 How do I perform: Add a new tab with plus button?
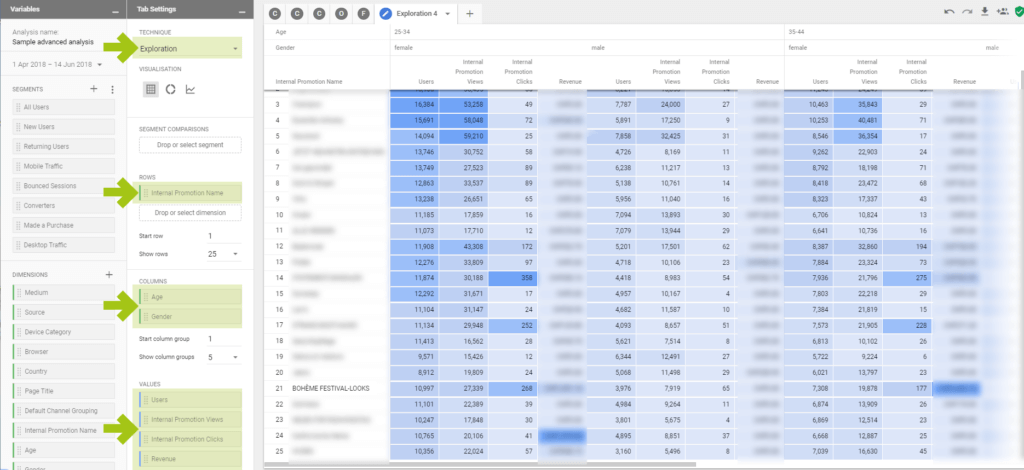[470, 13]
